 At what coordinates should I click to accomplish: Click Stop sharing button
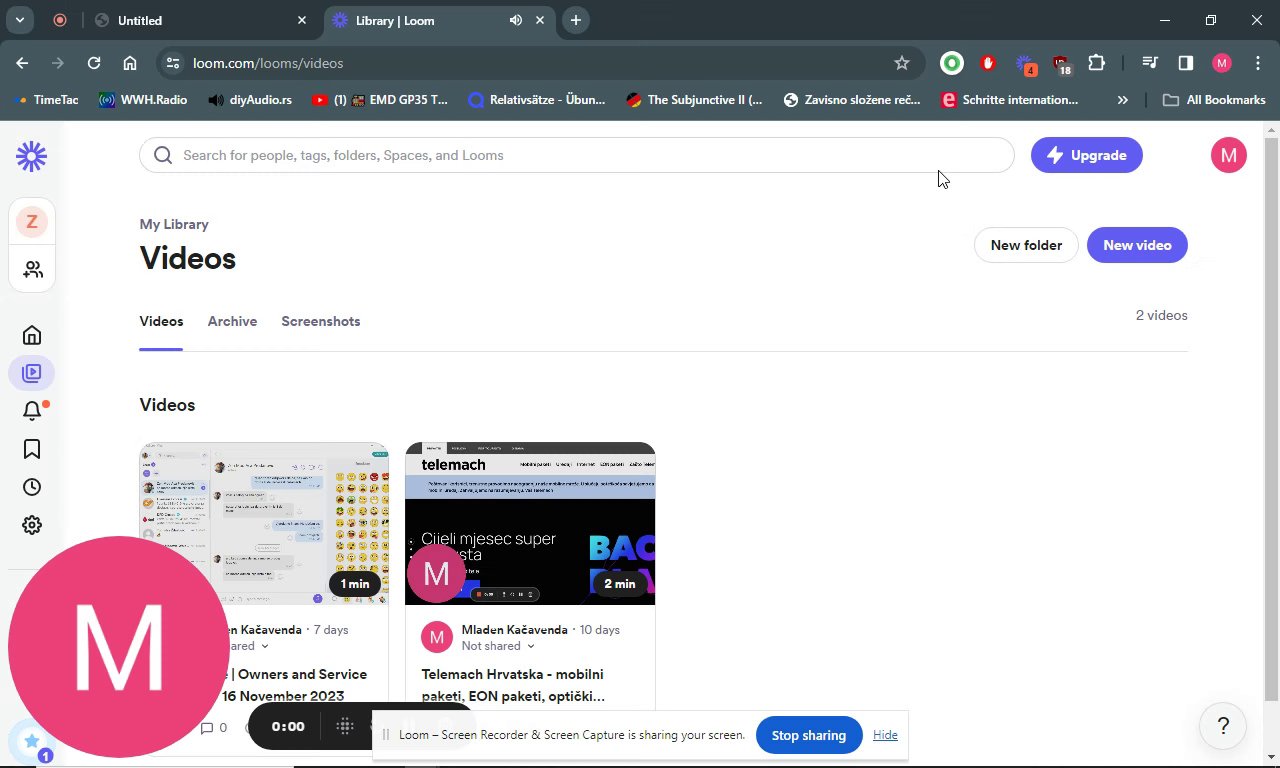tap(809, 735)
